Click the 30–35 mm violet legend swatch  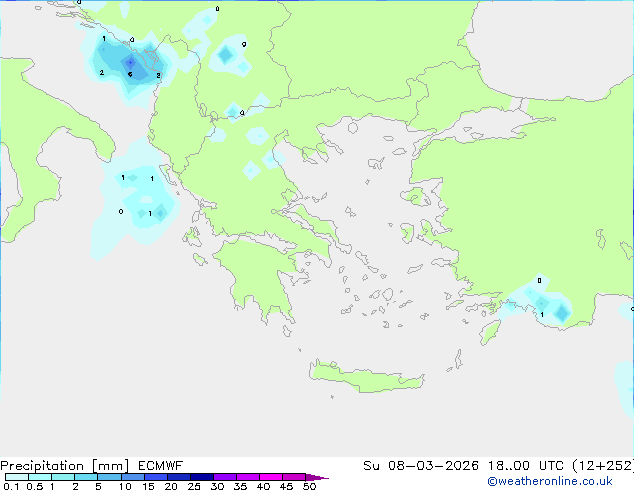pyautogui.click(x=225, y=477)
